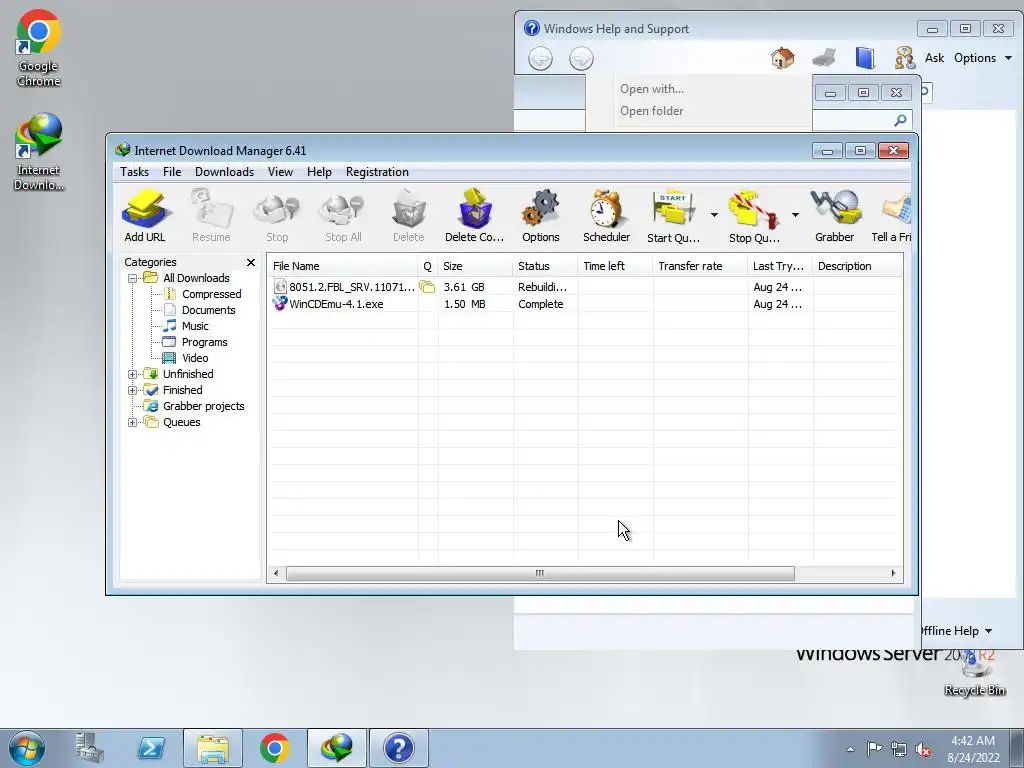Click the Stop Queue icon
Screen dimensions: 1024x768
pyautogui.click(x=754, y=216)
